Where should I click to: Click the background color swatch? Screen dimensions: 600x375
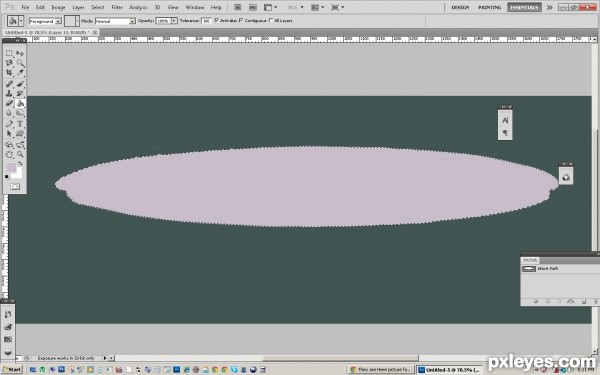pos(19,175)
